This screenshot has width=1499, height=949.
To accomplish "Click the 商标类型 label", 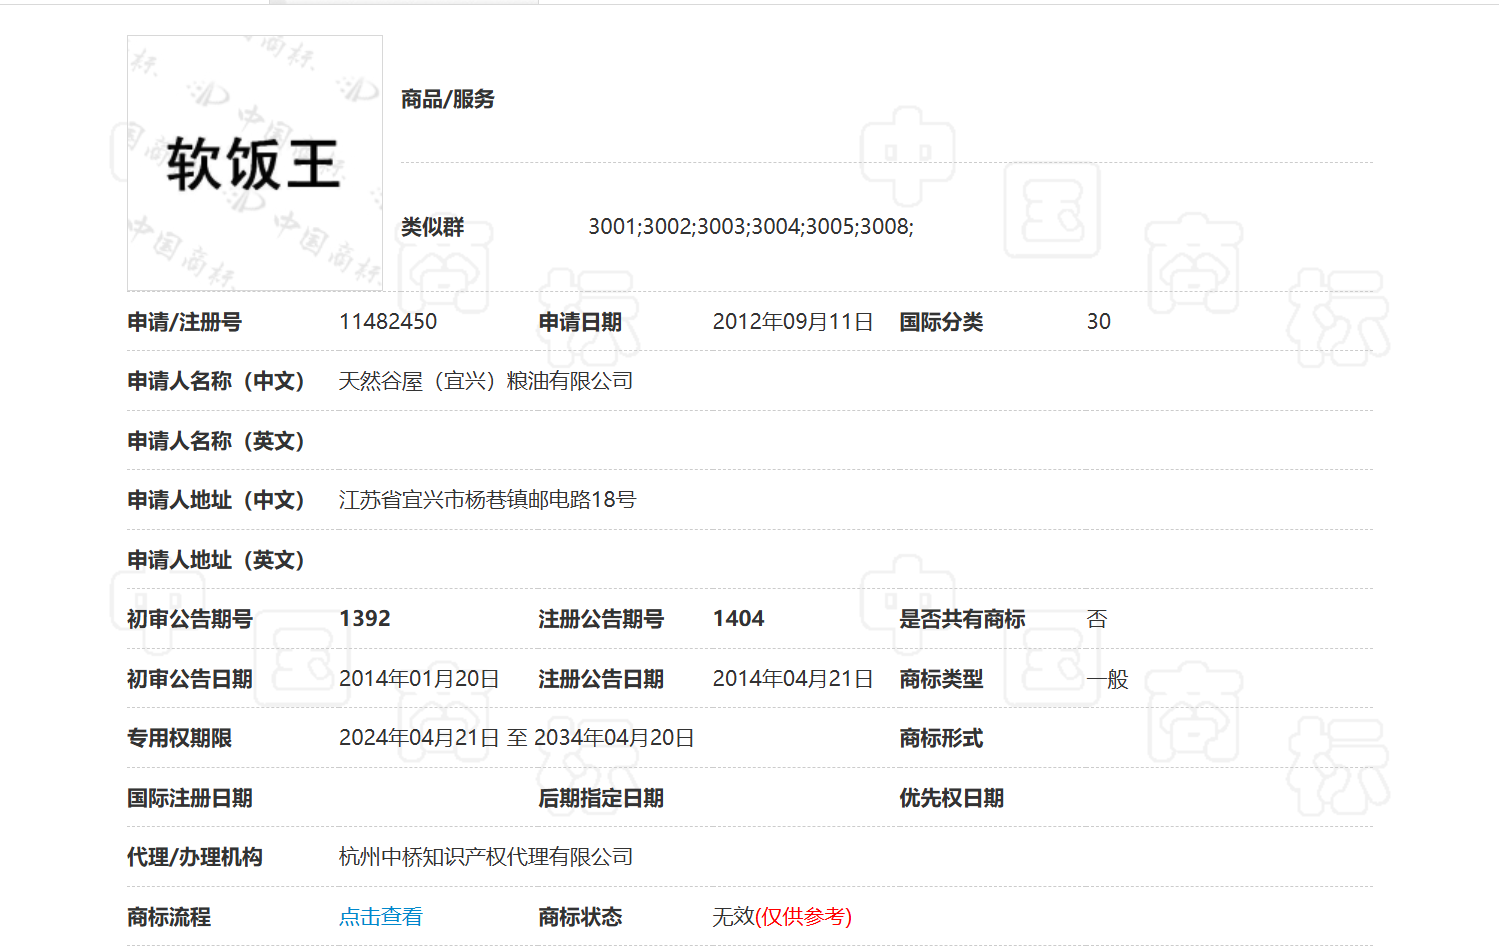I will [941, 679].
